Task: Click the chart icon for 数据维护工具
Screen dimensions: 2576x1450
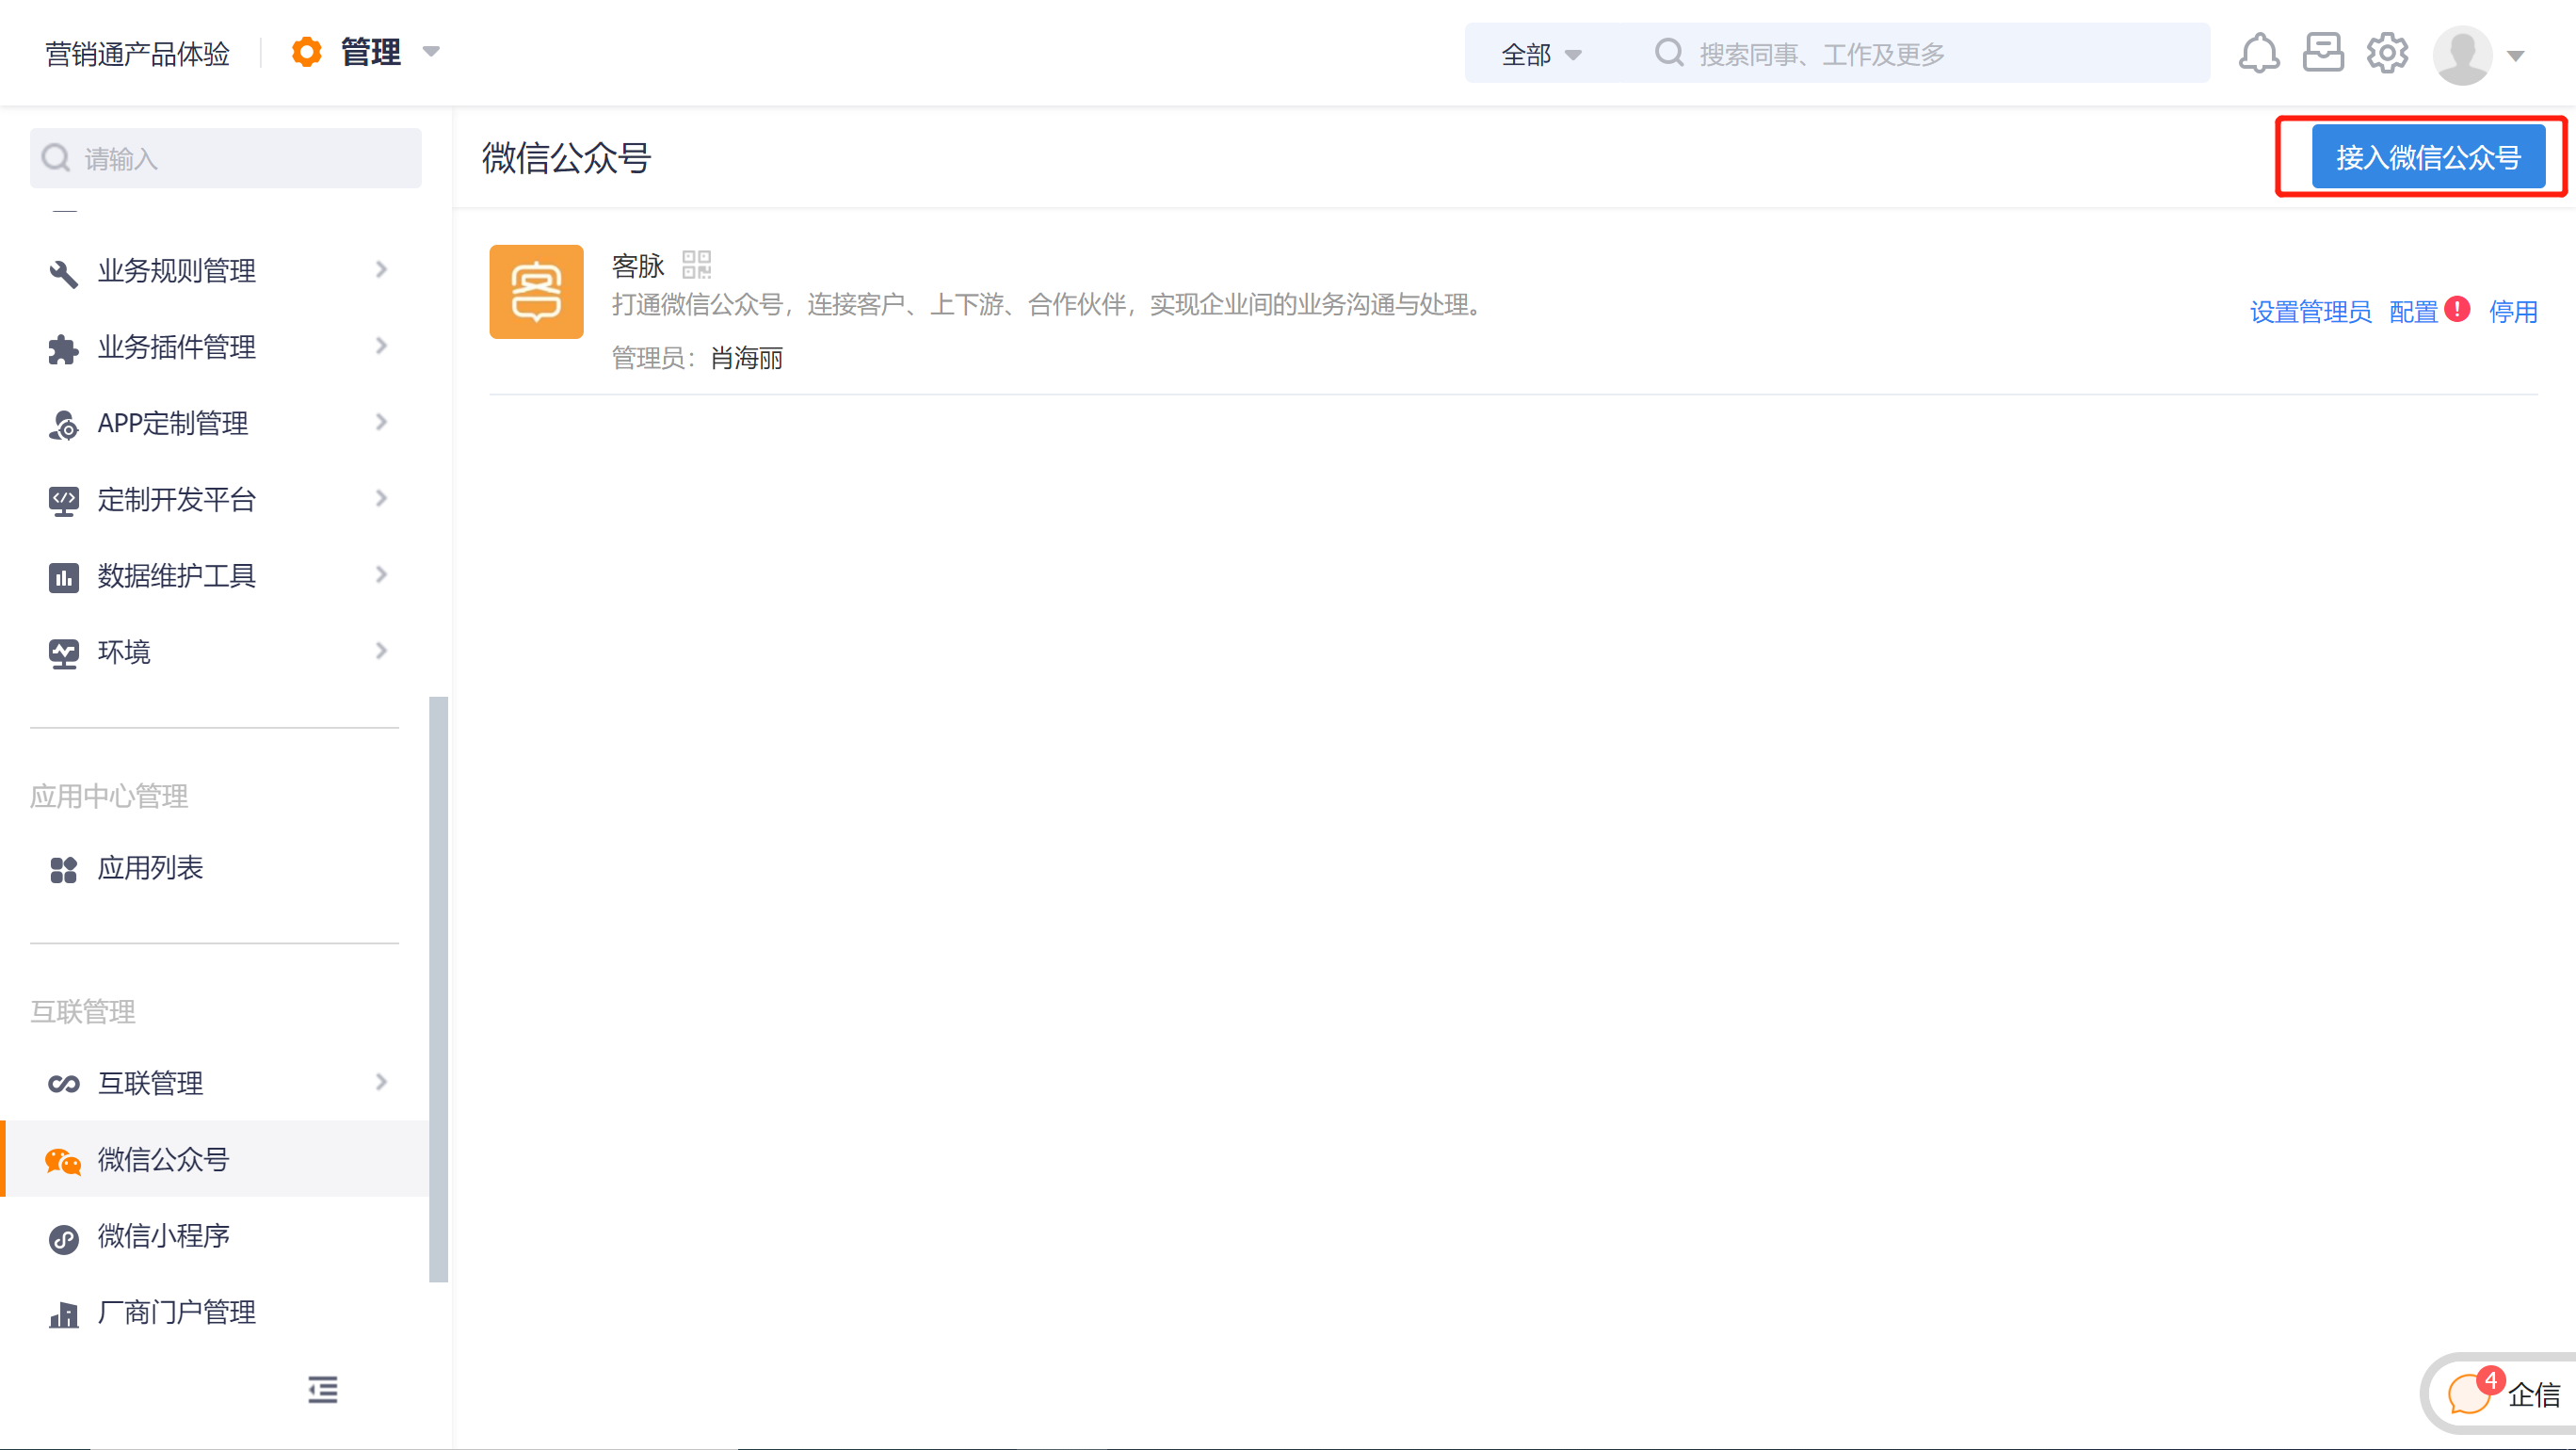Action: [x=64, y=577]
